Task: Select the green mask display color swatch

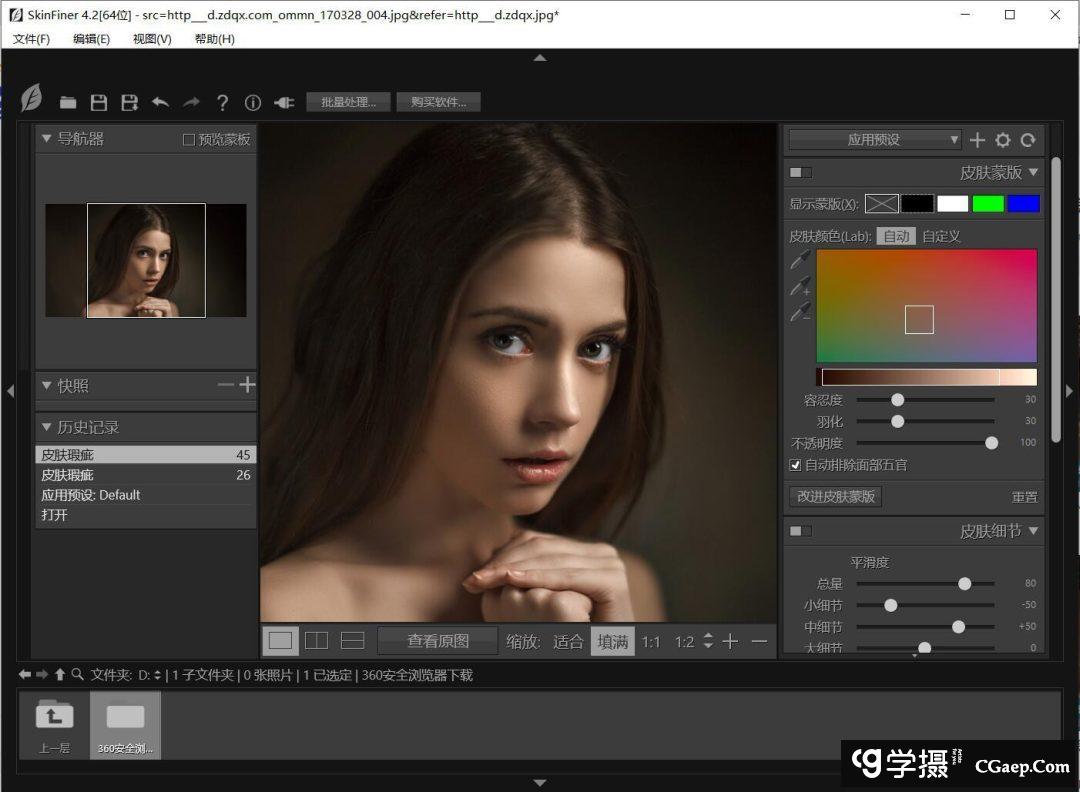Action: pos(988,204)
